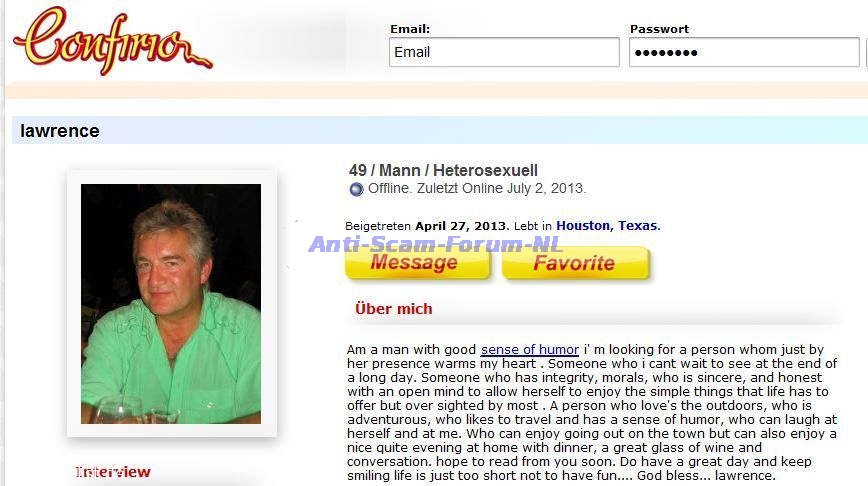Click the Anti-Scam-Forum-NL watermark text

click(436, 244)
